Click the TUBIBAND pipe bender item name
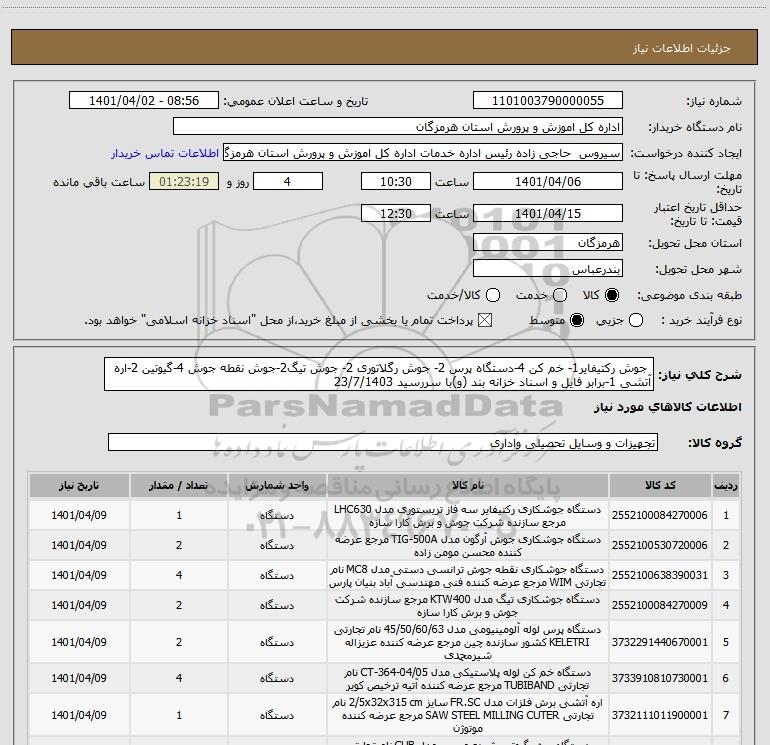The height and width of the screenshot is (745, 770). pos(468,679)
